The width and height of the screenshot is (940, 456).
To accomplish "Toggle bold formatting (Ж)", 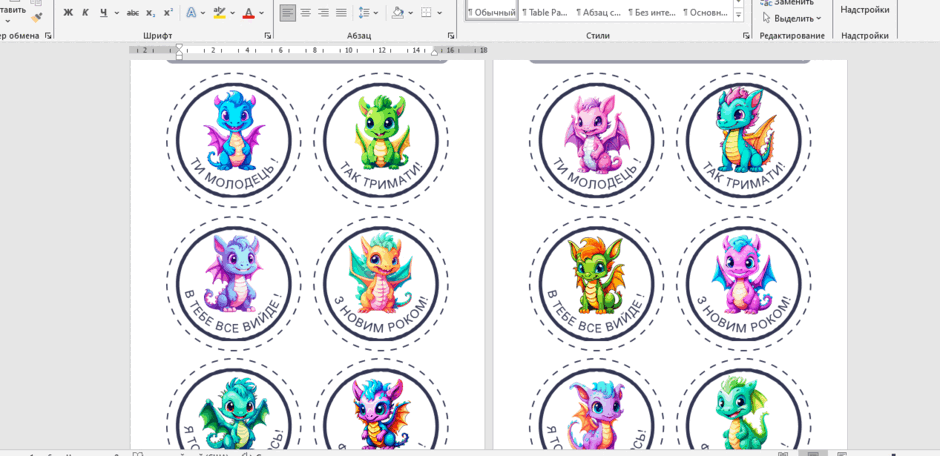I will 68,13.
